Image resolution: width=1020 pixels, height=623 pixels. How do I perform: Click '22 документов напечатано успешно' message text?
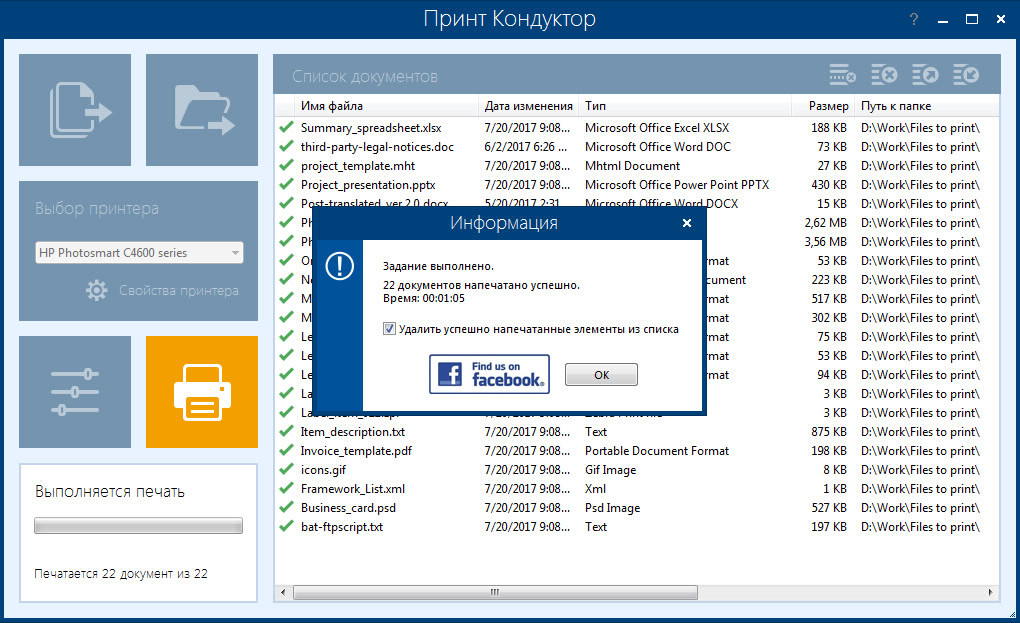coord(481,285)
